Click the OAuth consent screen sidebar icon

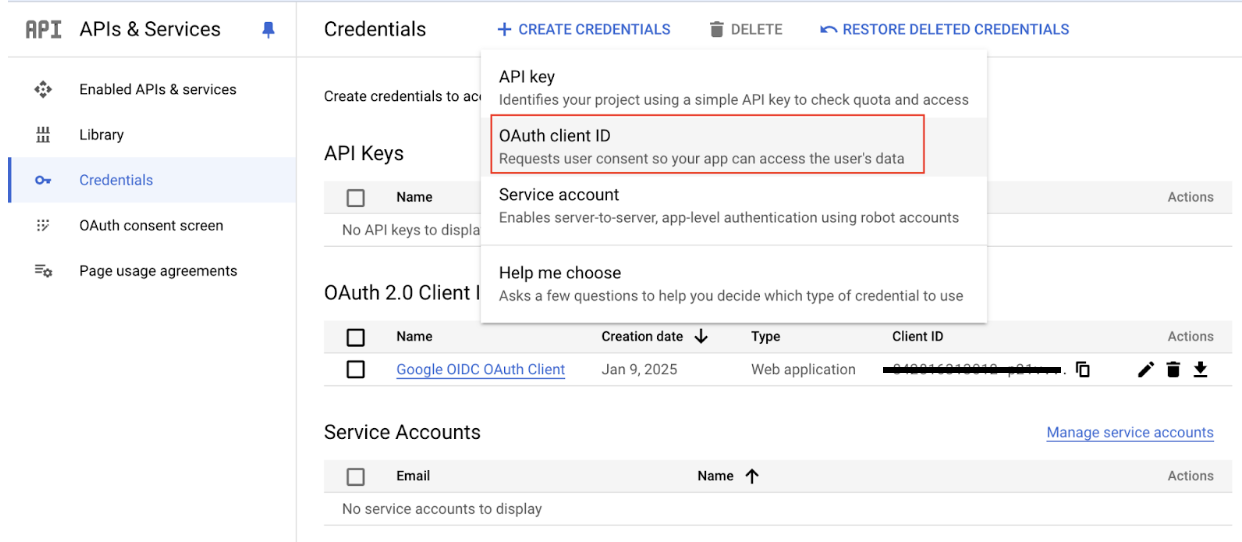tap(43, 225)
